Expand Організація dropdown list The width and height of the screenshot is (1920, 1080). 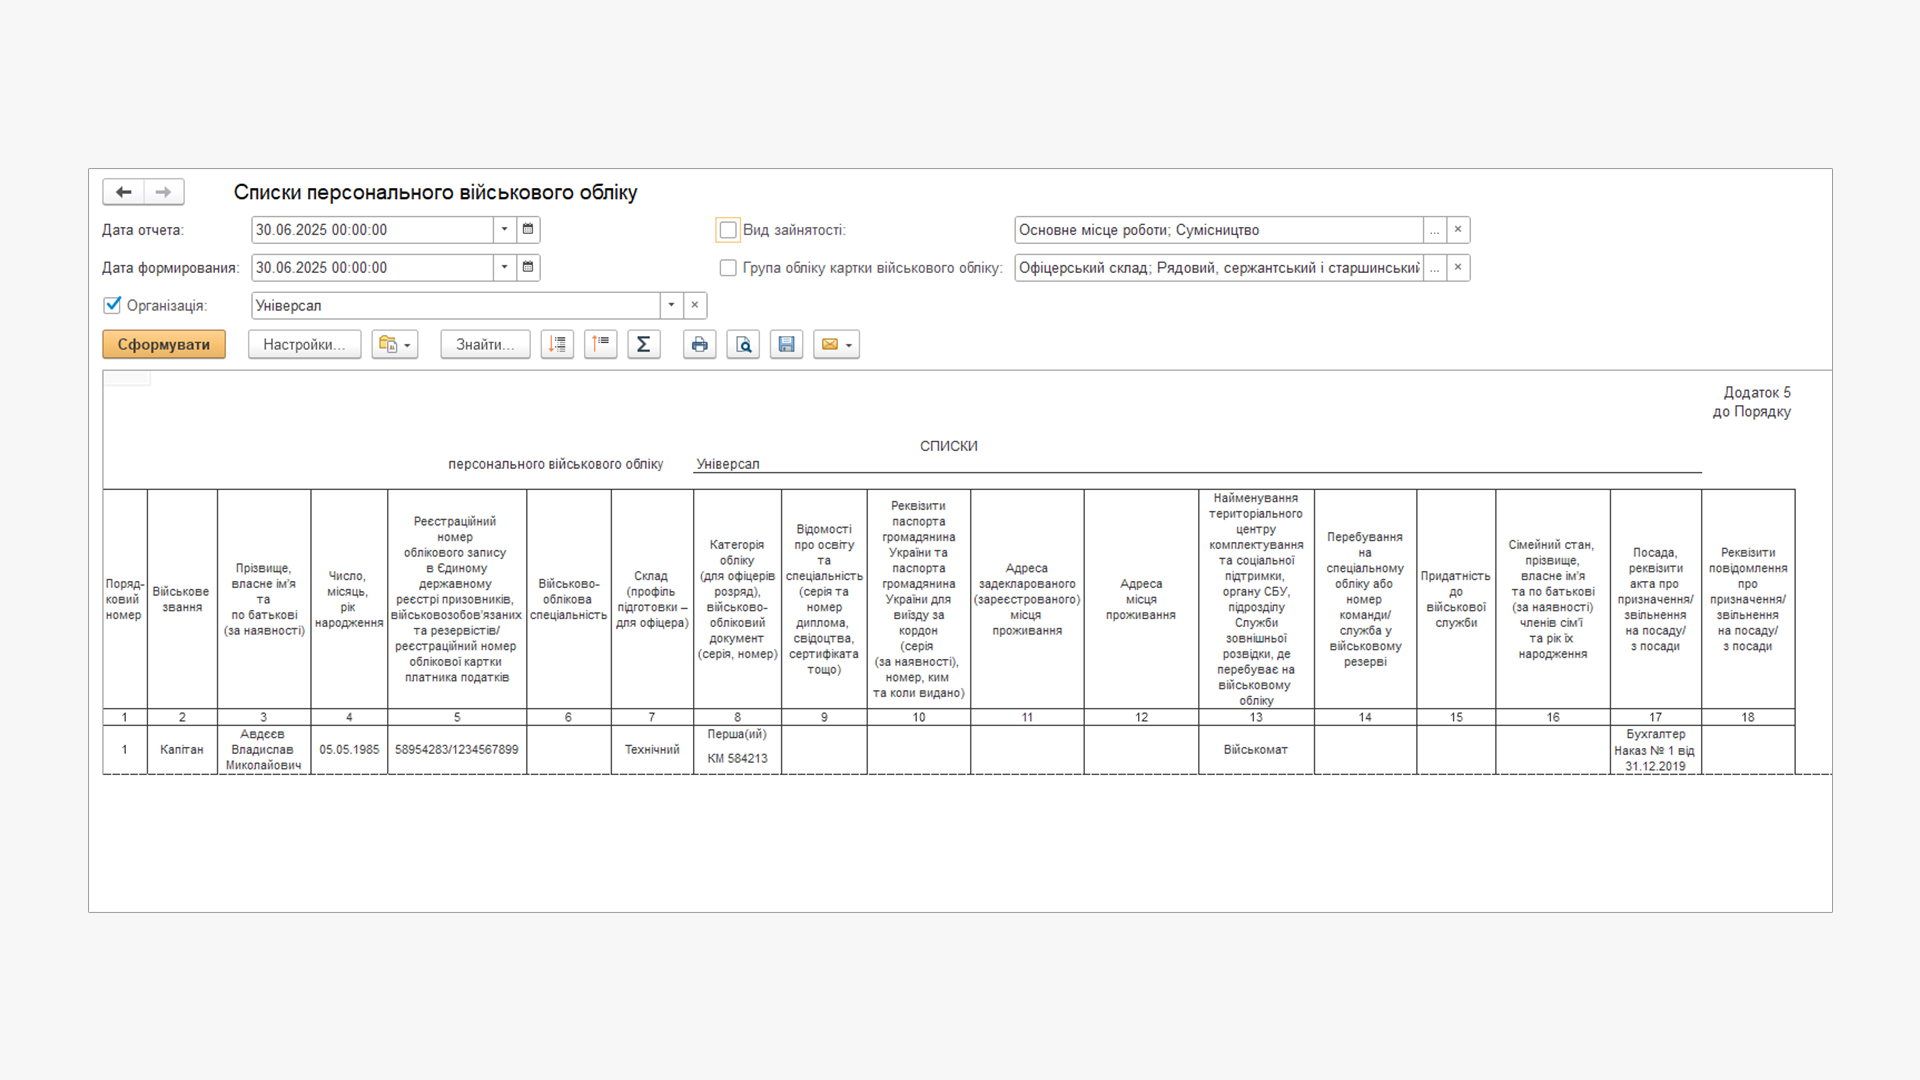click(671, 306)
